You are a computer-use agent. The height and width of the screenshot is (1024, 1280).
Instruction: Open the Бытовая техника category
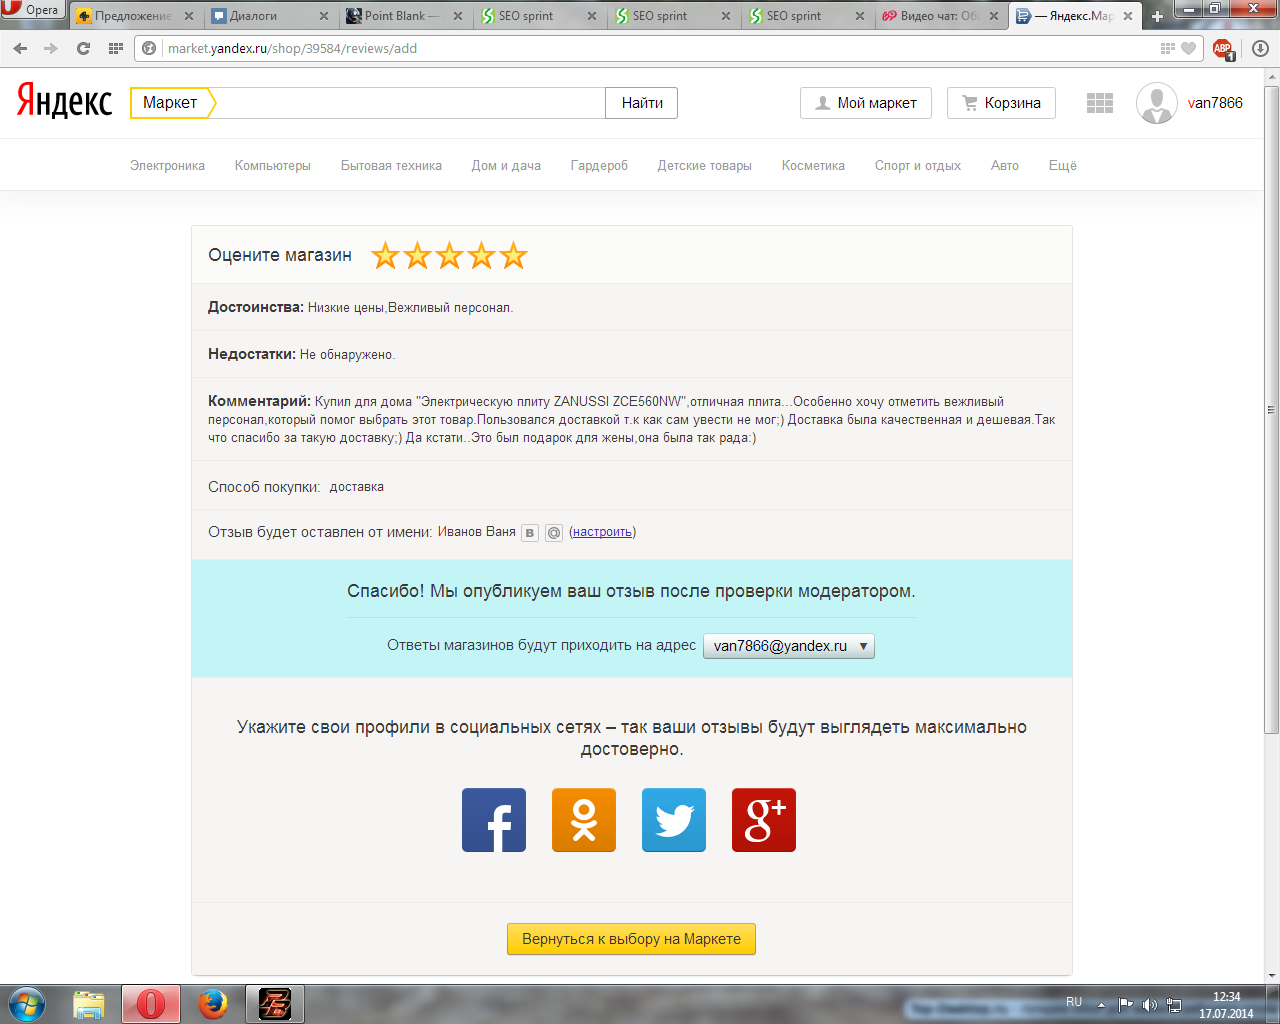click(x=391, y=166)
